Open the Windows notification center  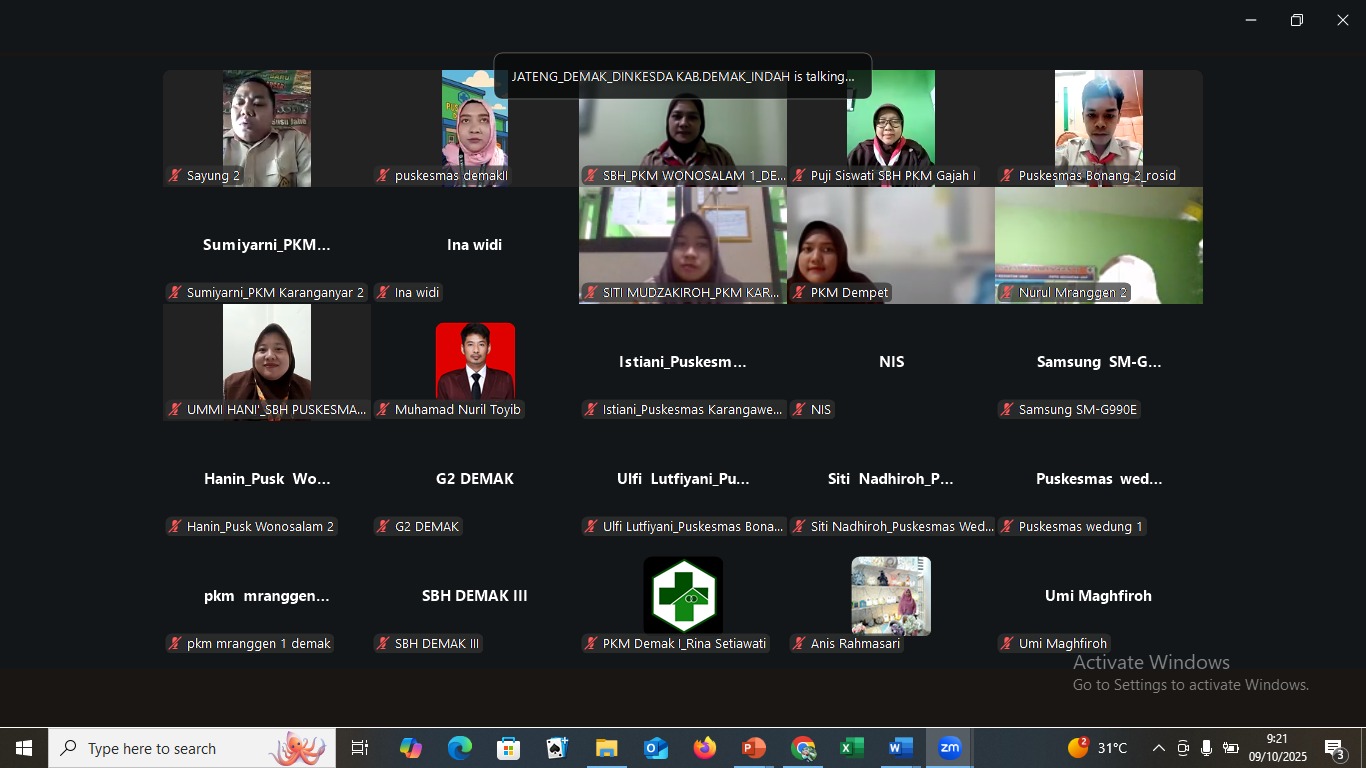(1336, 748)
